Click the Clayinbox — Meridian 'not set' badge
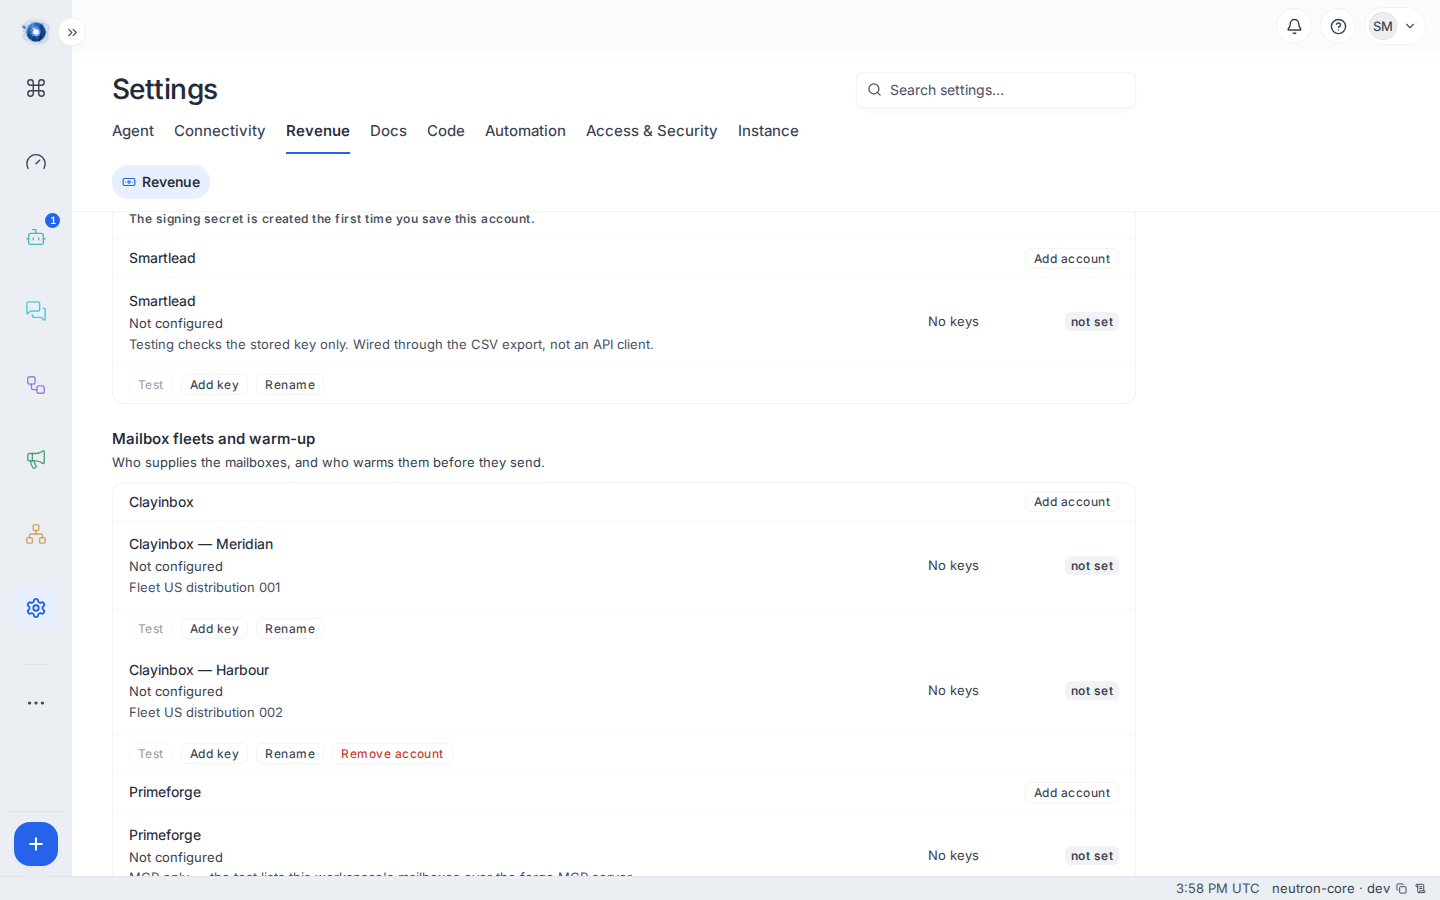Screen dimensions: 1440x900 point(1092,566)
